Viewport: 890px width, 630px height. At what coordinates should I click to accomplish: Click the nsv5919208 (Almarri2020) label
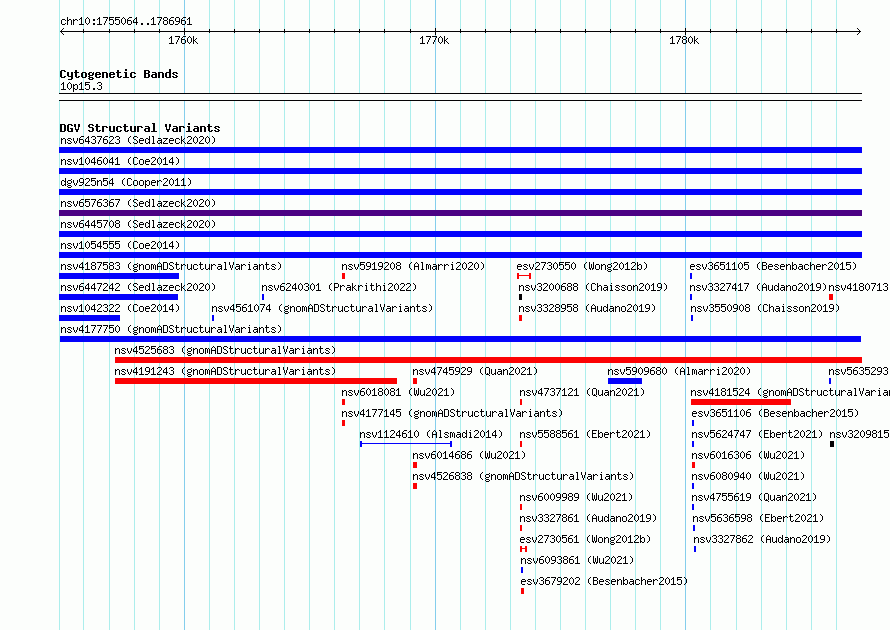[413, 266]
